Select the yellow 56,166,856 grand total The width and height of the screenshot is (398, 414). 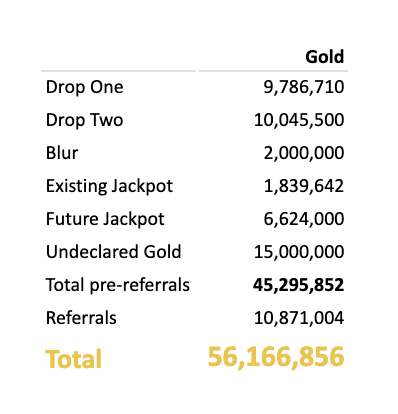pos(276,357)
